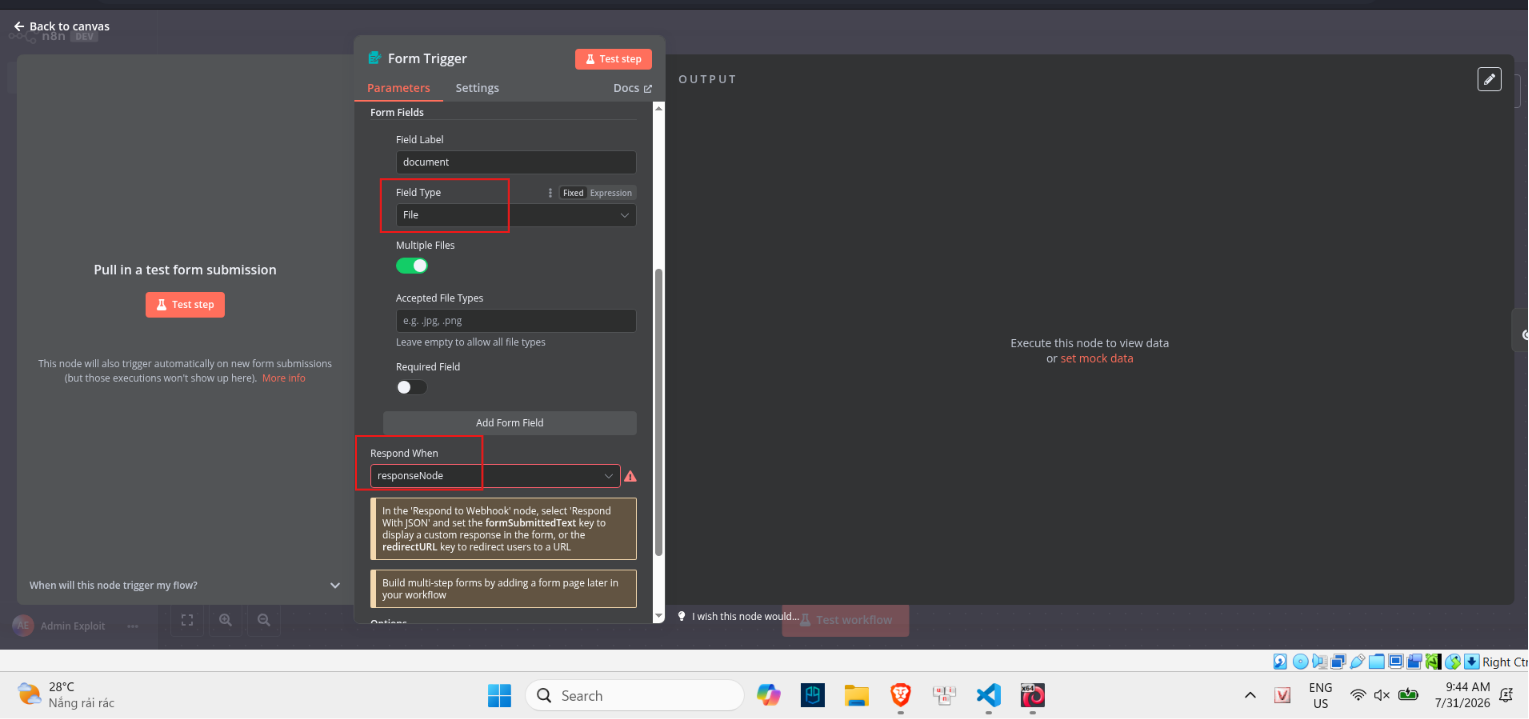Click the VirtualBox display status icon
1529x719 pixels.
pos(1395,661)
